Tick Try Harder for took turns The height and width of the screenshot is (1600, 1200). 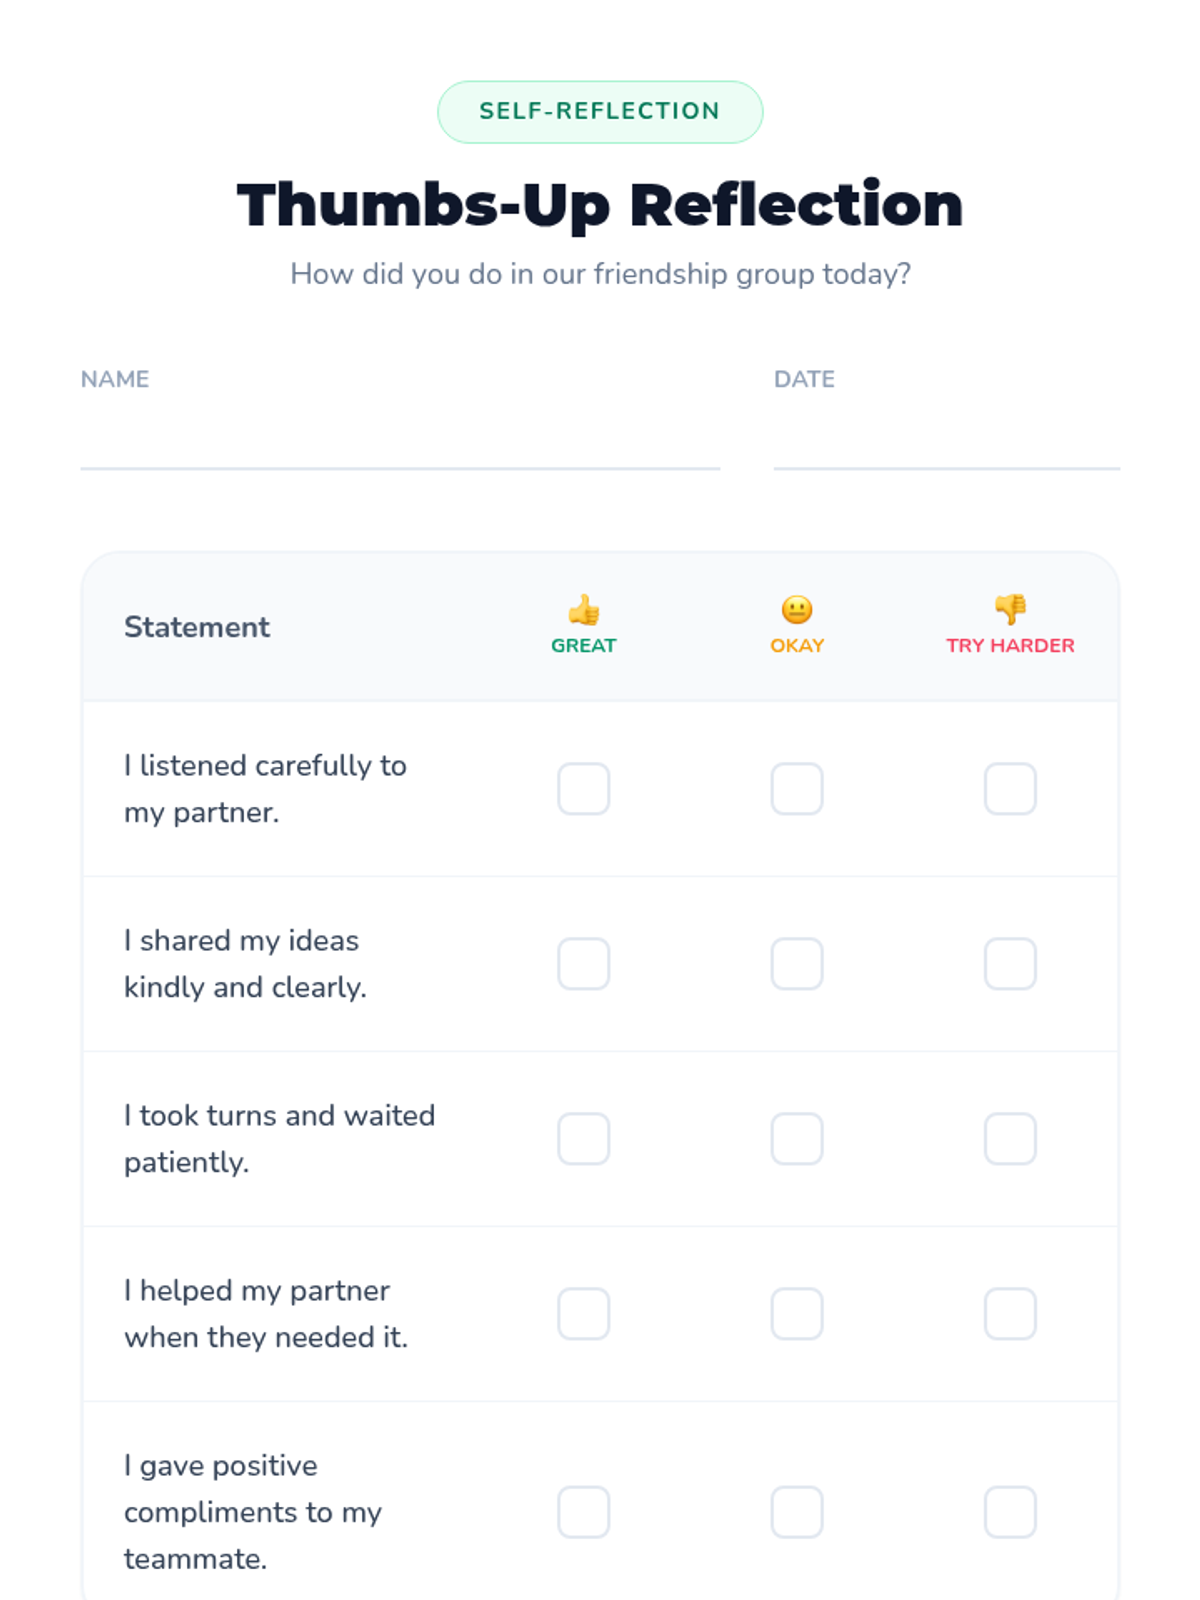[x=1010, y=1139]
